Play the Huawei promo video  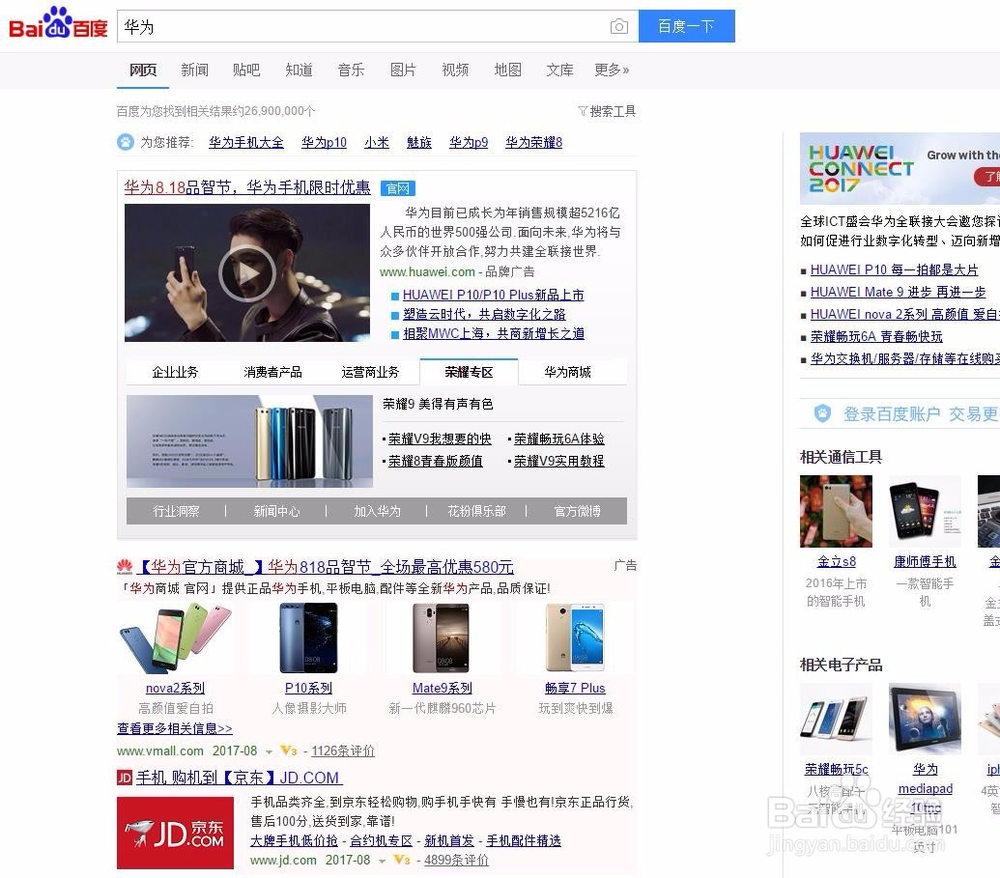click(x=247, y=273)
